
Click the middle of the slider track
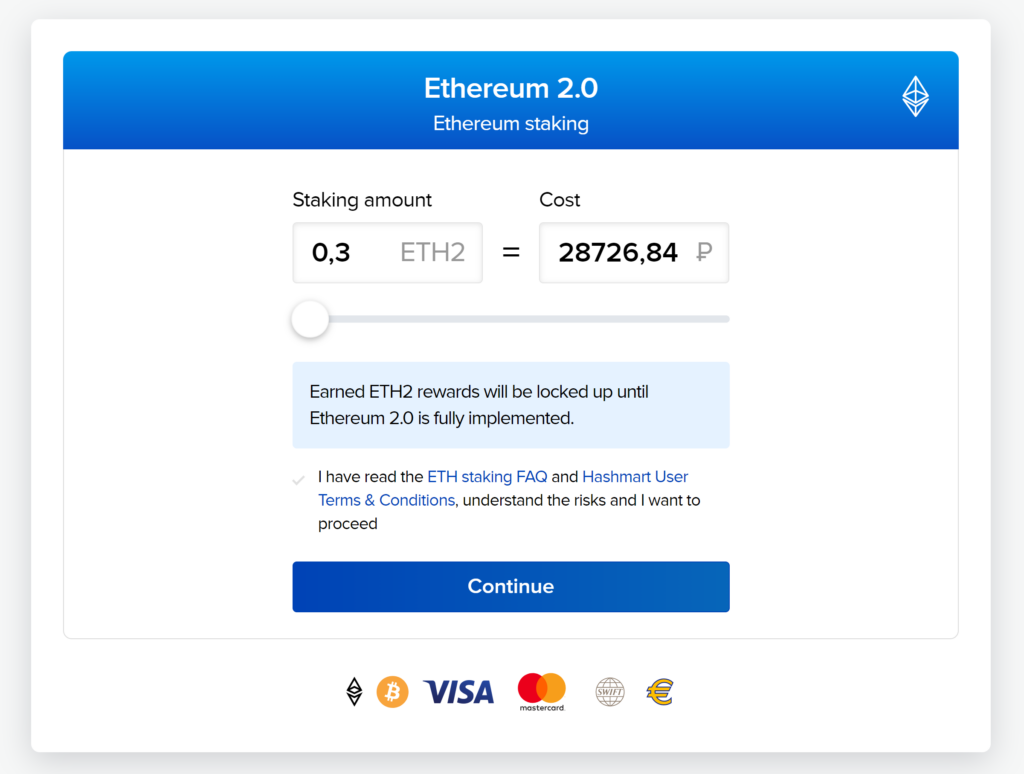pyautogui.click(x=511, y=319)
